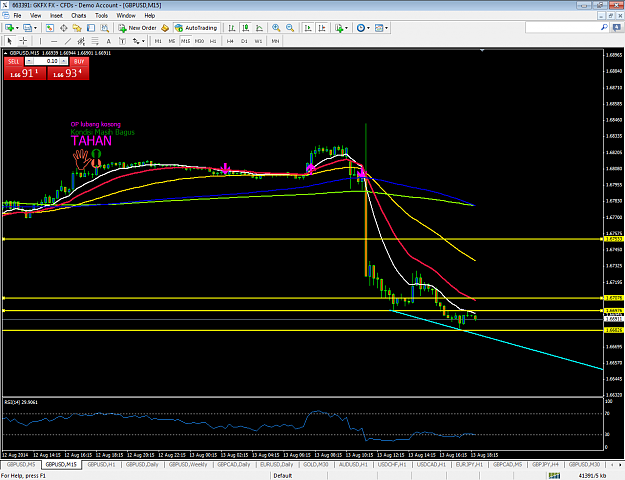
Task: Select the Text Label tool
Action: click(x=122, y=41)
